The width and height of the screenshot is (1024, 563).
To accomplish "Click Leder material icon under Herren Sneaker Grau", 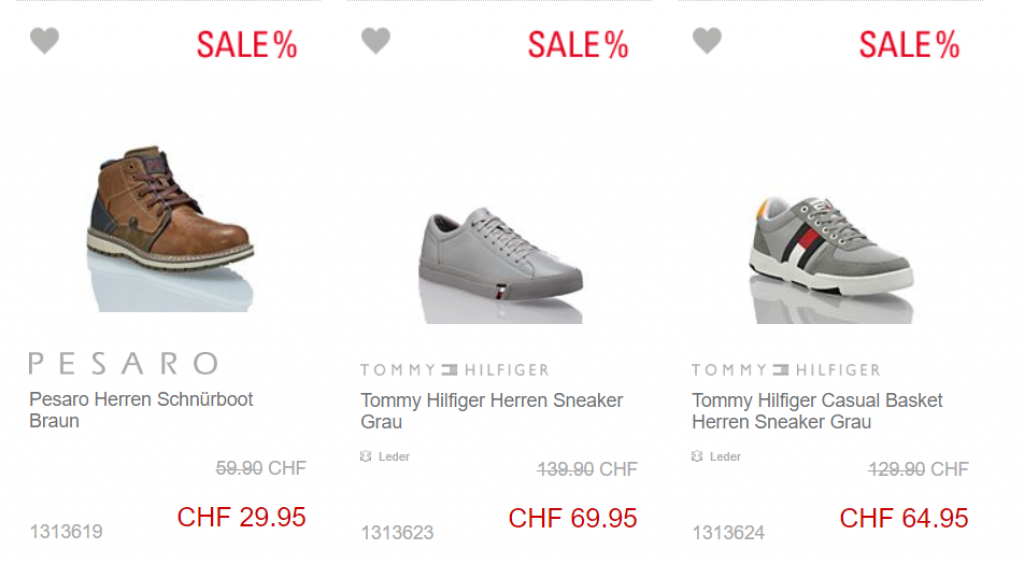I will [x=366, y=457].
